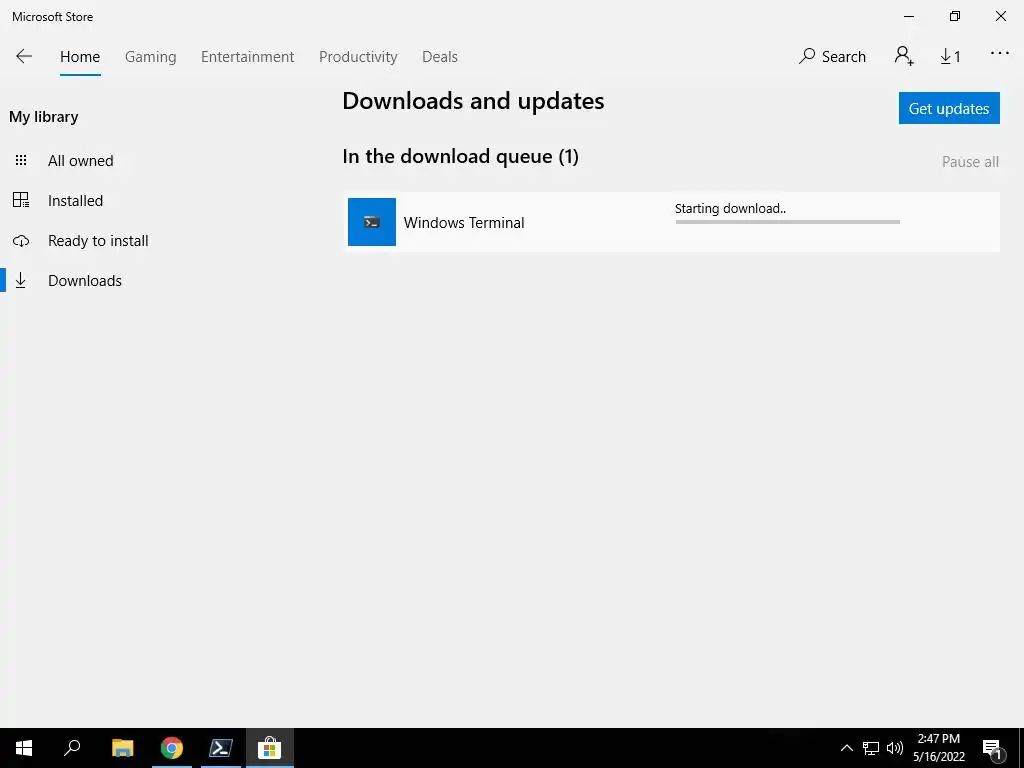Click Pause all downloads
Screen dimensions: 1024x768
coord(970,161)
